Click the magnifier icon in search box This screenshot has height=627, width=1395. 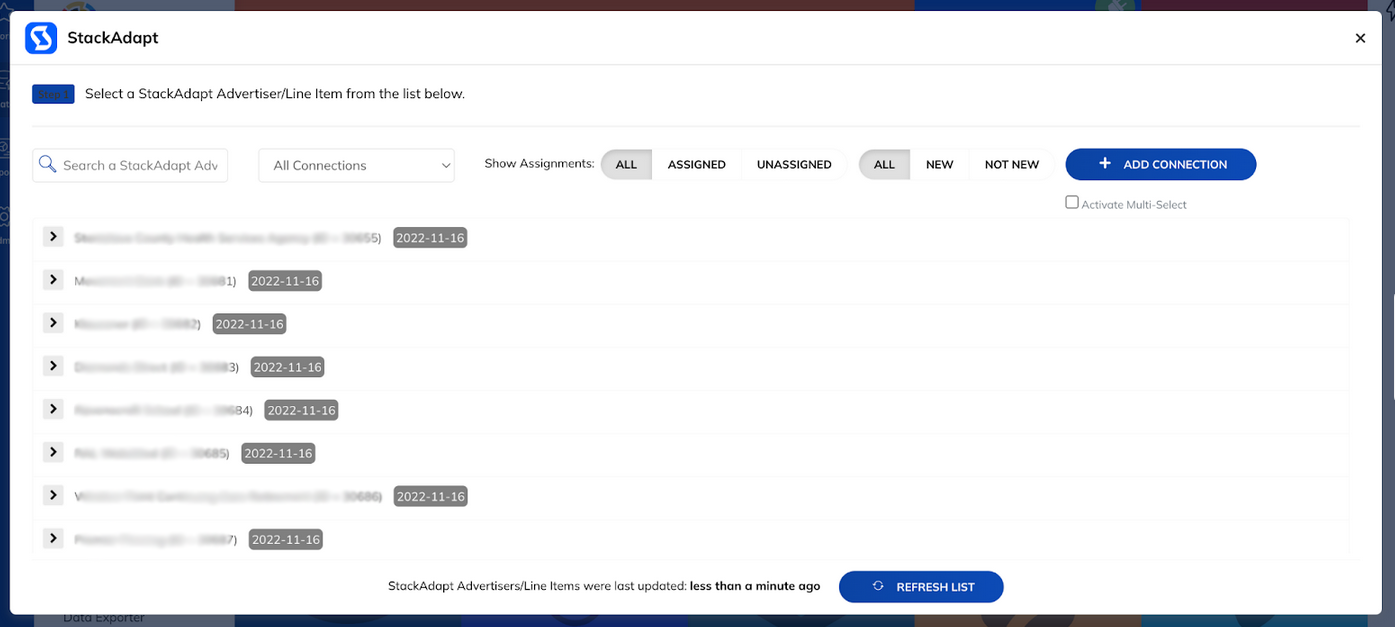pos(46,164)
